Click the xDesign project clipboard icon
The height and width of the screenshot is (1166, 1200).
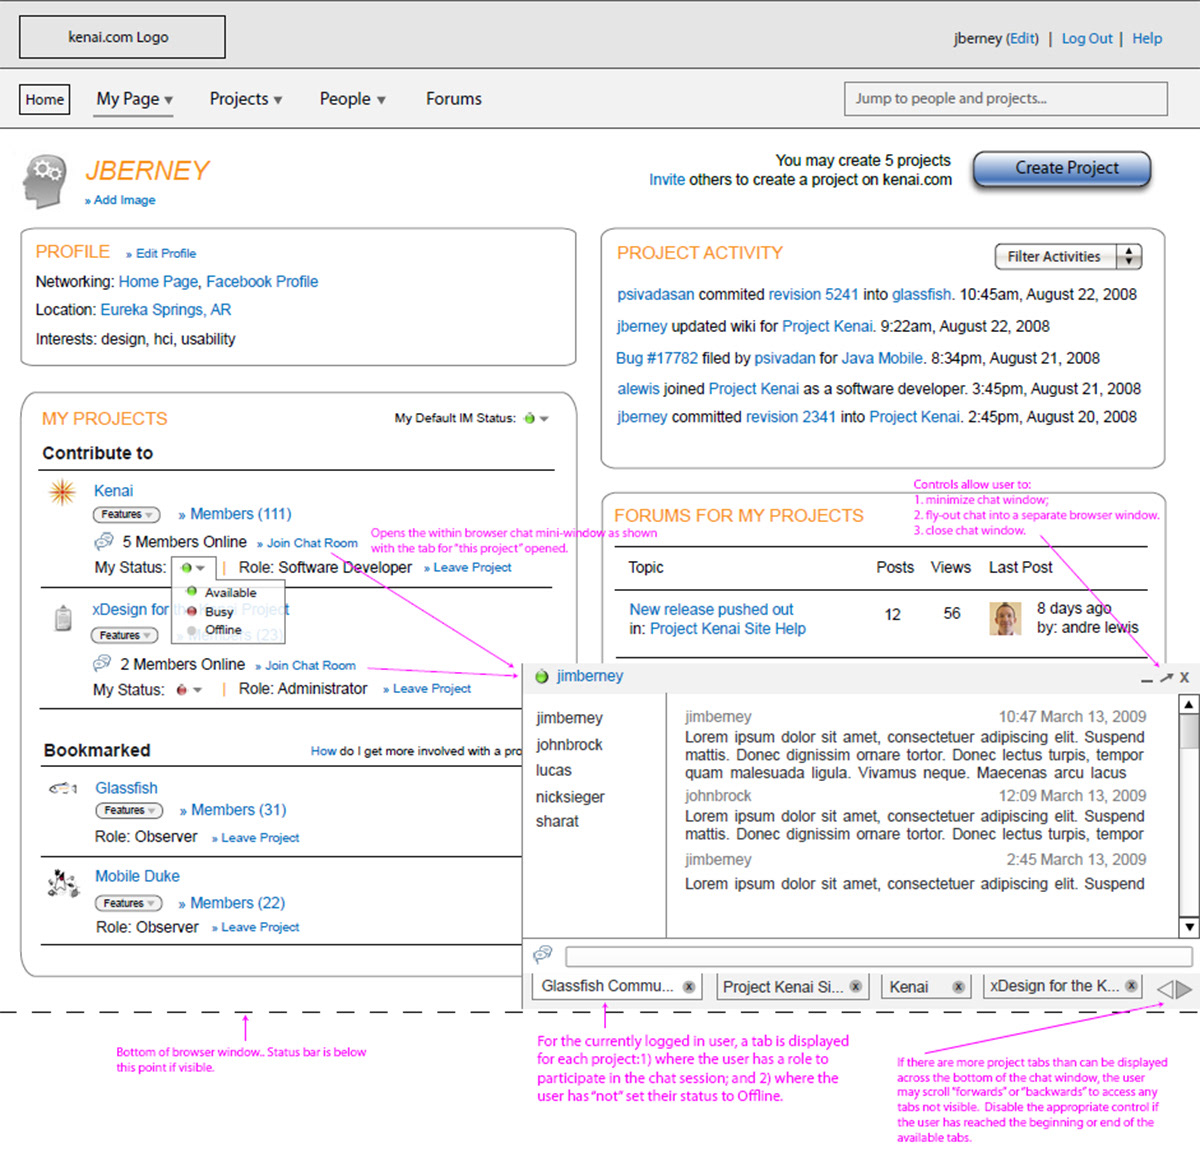[63, 618]
